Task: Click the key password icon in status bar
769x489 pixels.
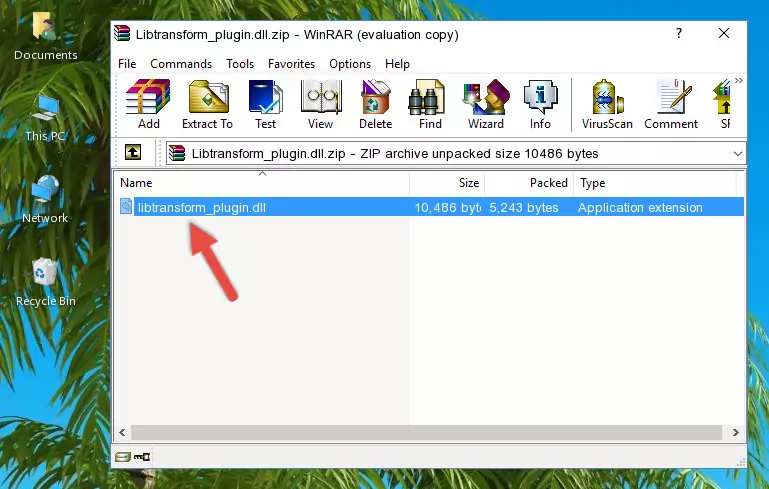Action: tap(142, 457)
